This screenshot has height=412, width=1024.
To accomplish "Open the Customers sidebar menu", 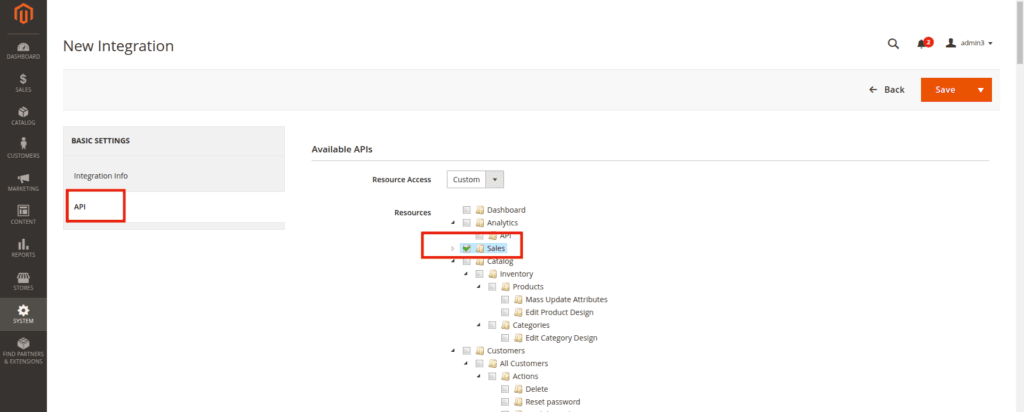I will pyautogui.click(x=23, y=149).
